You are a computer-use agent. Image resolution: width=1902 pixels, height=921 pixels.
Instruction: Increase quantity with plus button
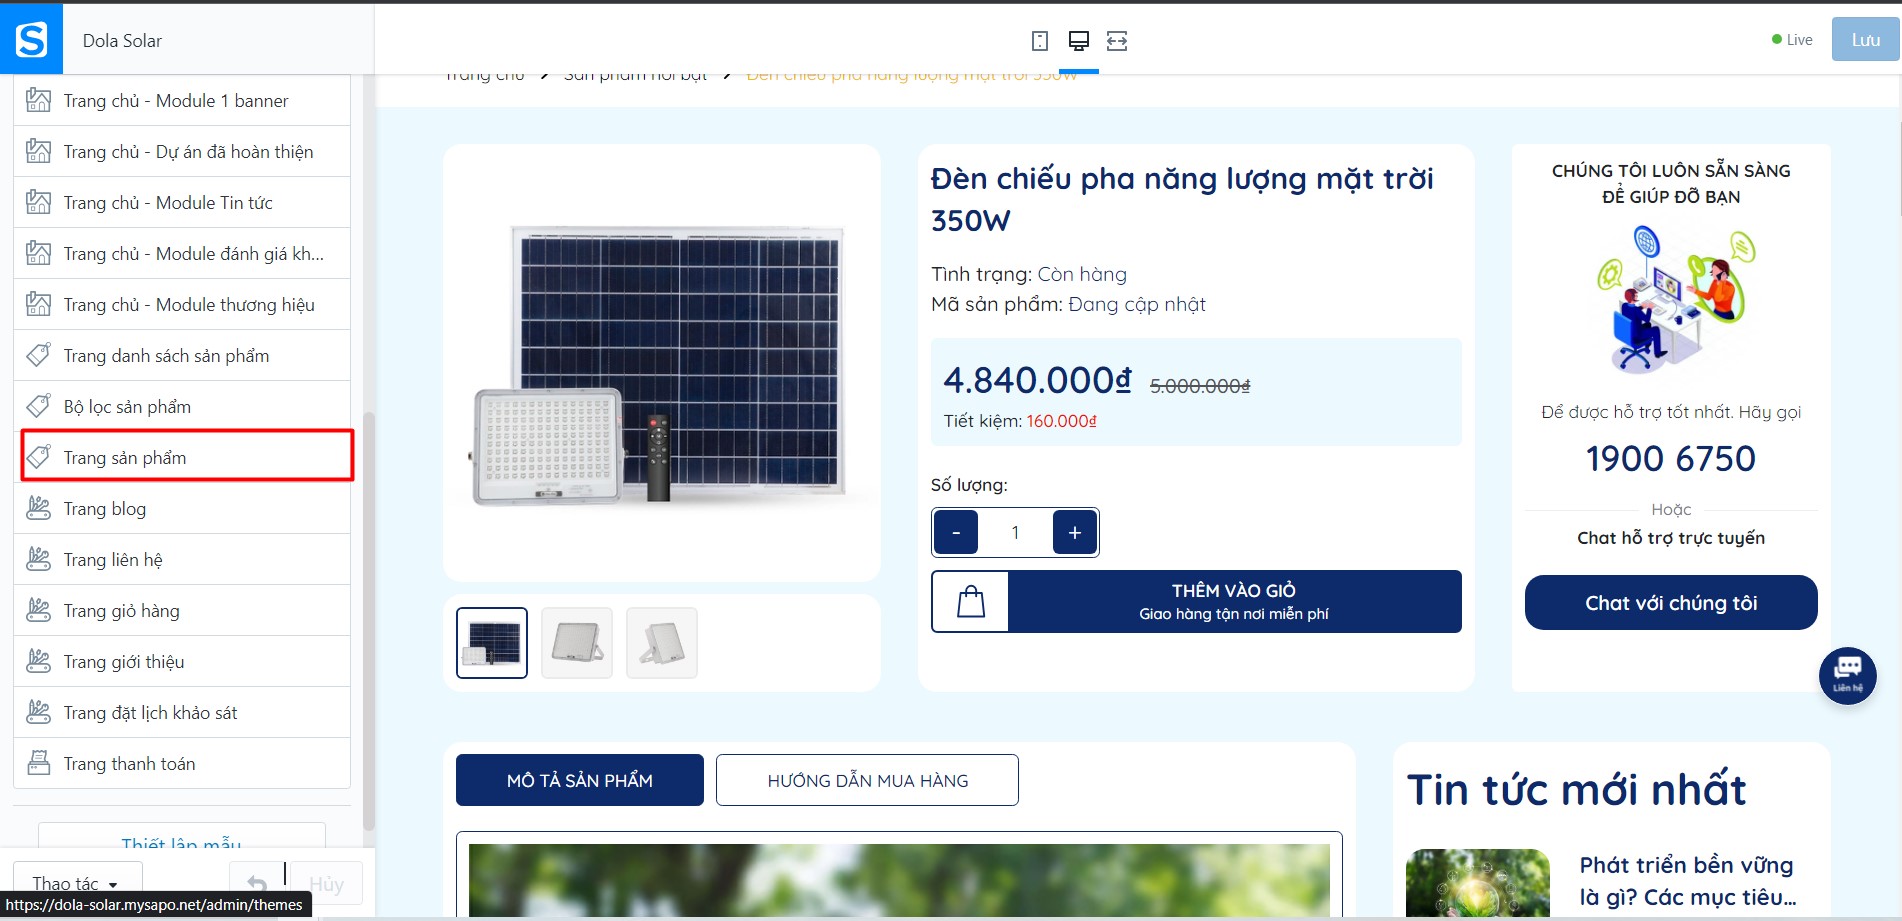[x=1075, y=532]
